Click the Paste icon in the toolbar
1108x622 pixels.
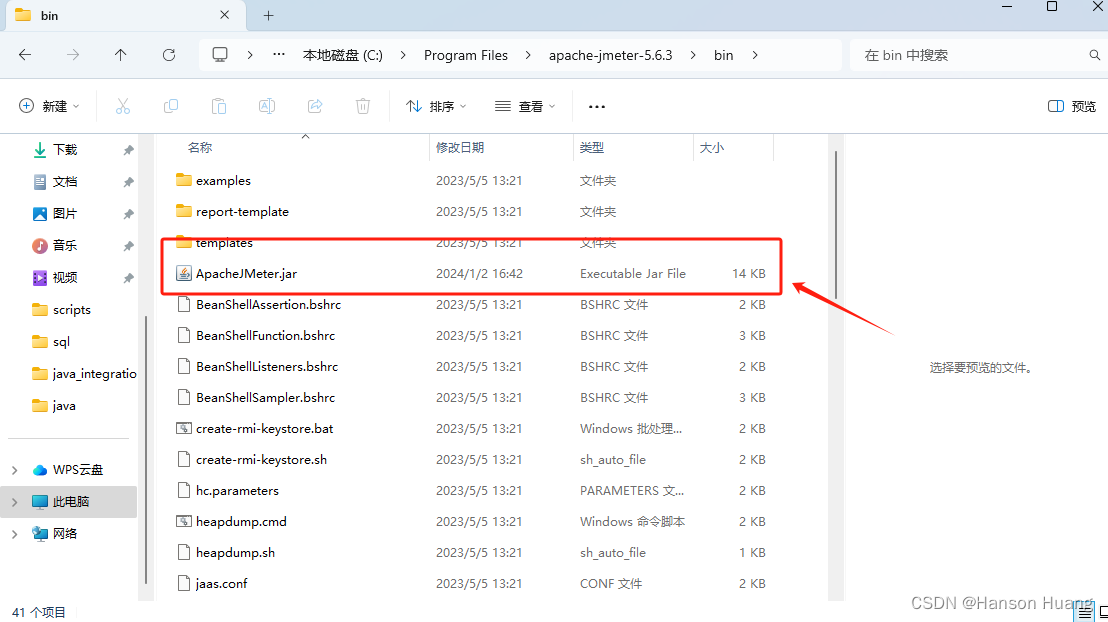pyautogui.click(x=218, y=106)
